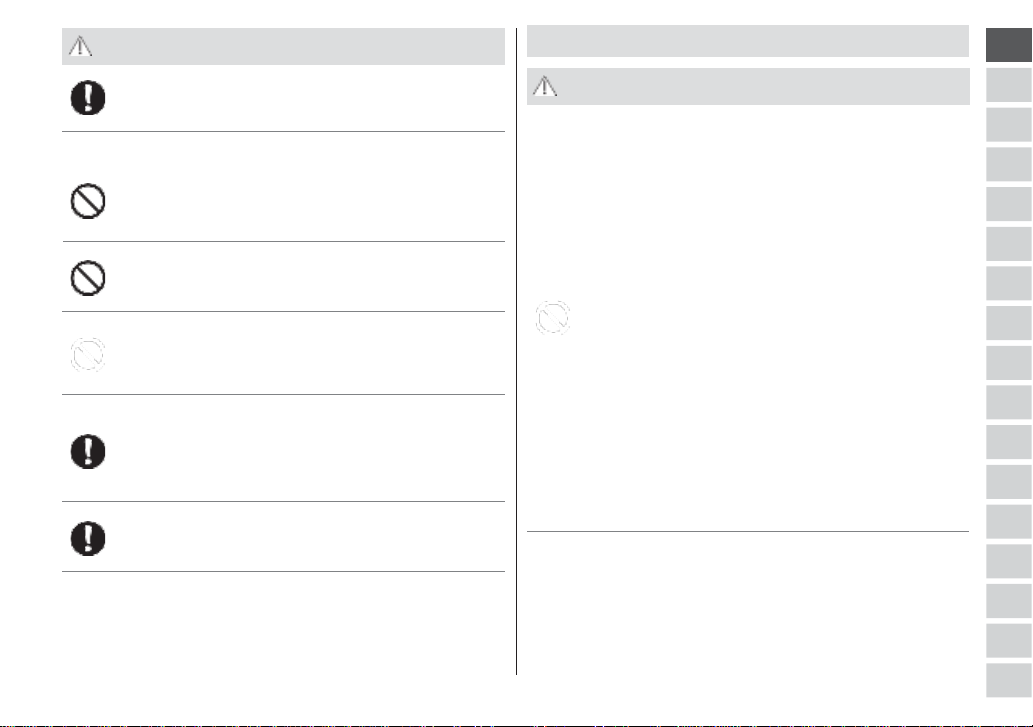The width and height of the screenshot is (1033, 727).
Task: Open second light gray tab below dark tab
Action: click(1009, 124)
